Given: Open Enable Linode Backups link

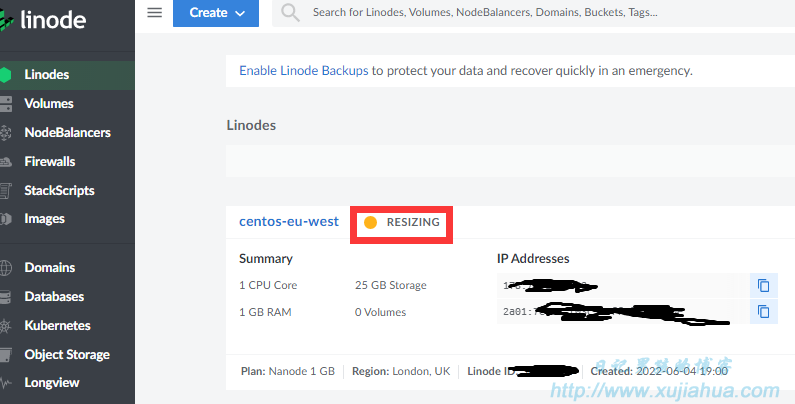Looking at the screenshot, I should (x=304, y=70).
